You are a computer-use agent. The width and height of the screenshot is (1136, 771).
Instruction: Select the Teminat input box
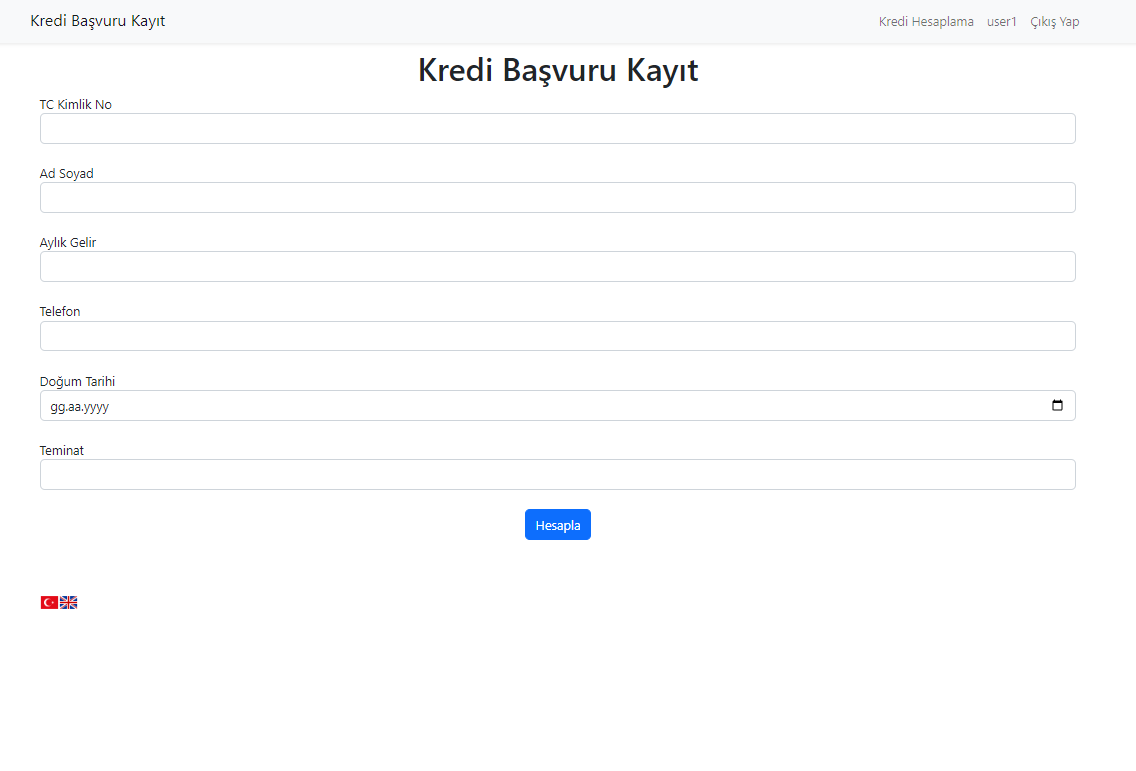coord(558,474)
